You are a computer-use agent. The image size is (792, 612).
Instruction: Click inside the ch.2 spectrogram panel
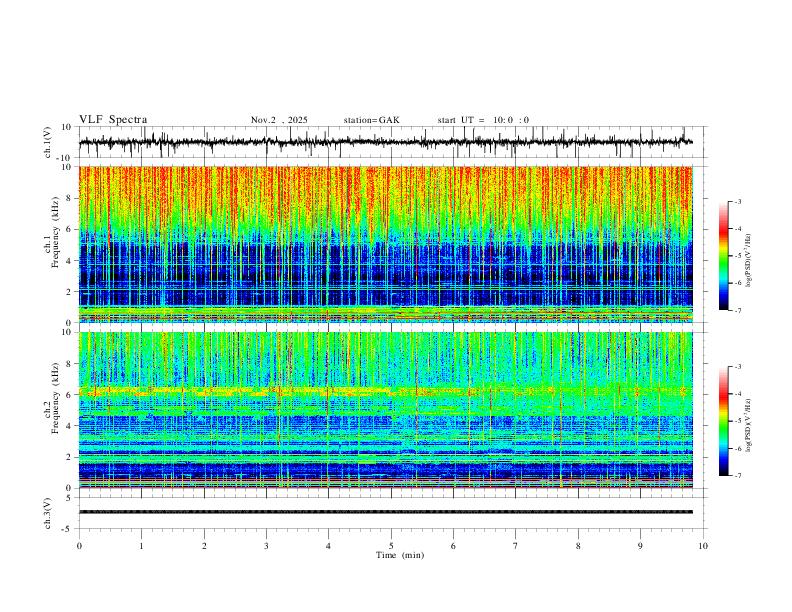click(x=386, y=410)
